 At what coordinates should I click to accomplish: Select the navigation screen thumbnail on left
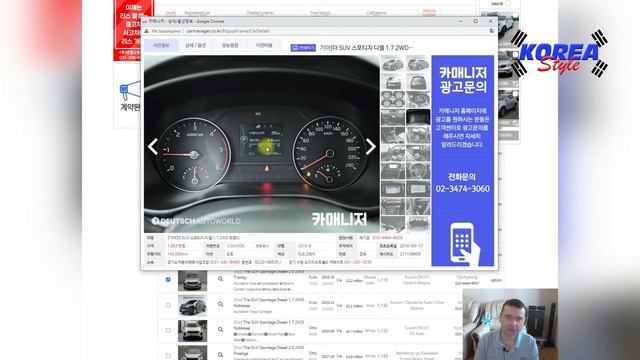pyautogui.click(x=393, y=189)
